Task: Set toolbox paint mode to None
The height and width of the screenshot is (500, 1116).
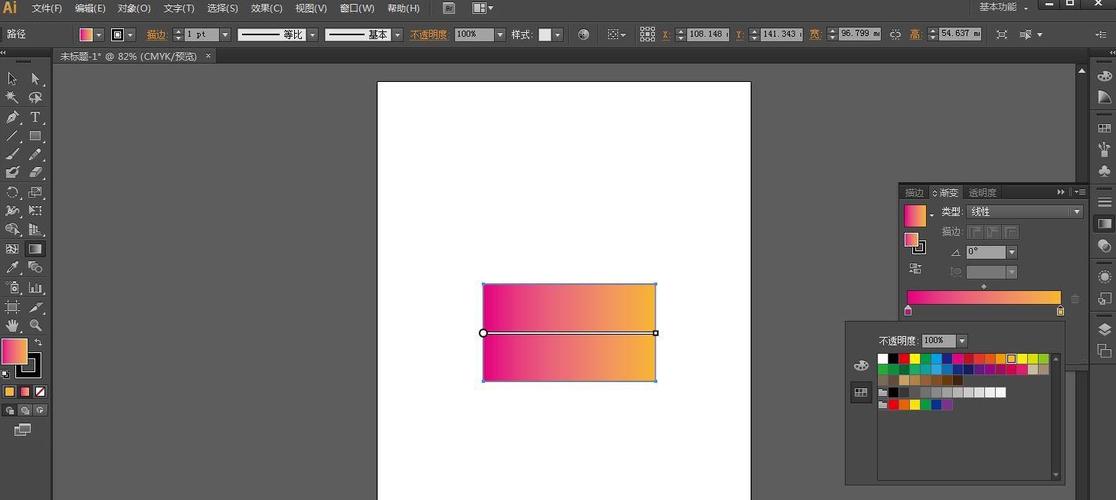Action: tap(41, 391)
